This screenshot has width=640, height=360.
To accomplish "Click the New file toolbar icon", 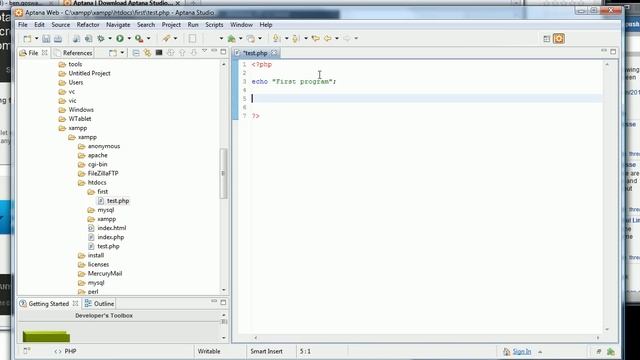I will (27, 38).
